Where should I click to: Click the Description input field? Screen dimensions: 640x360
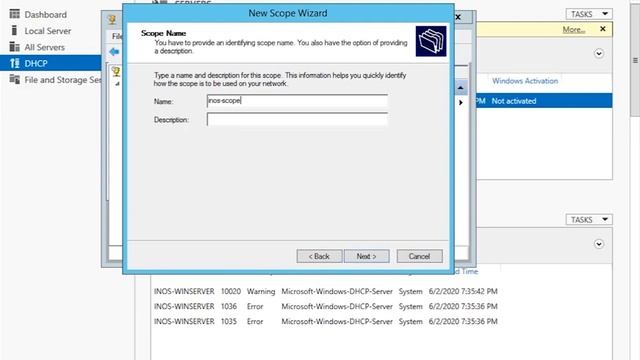pyautogui.click(x=297, y=119)
